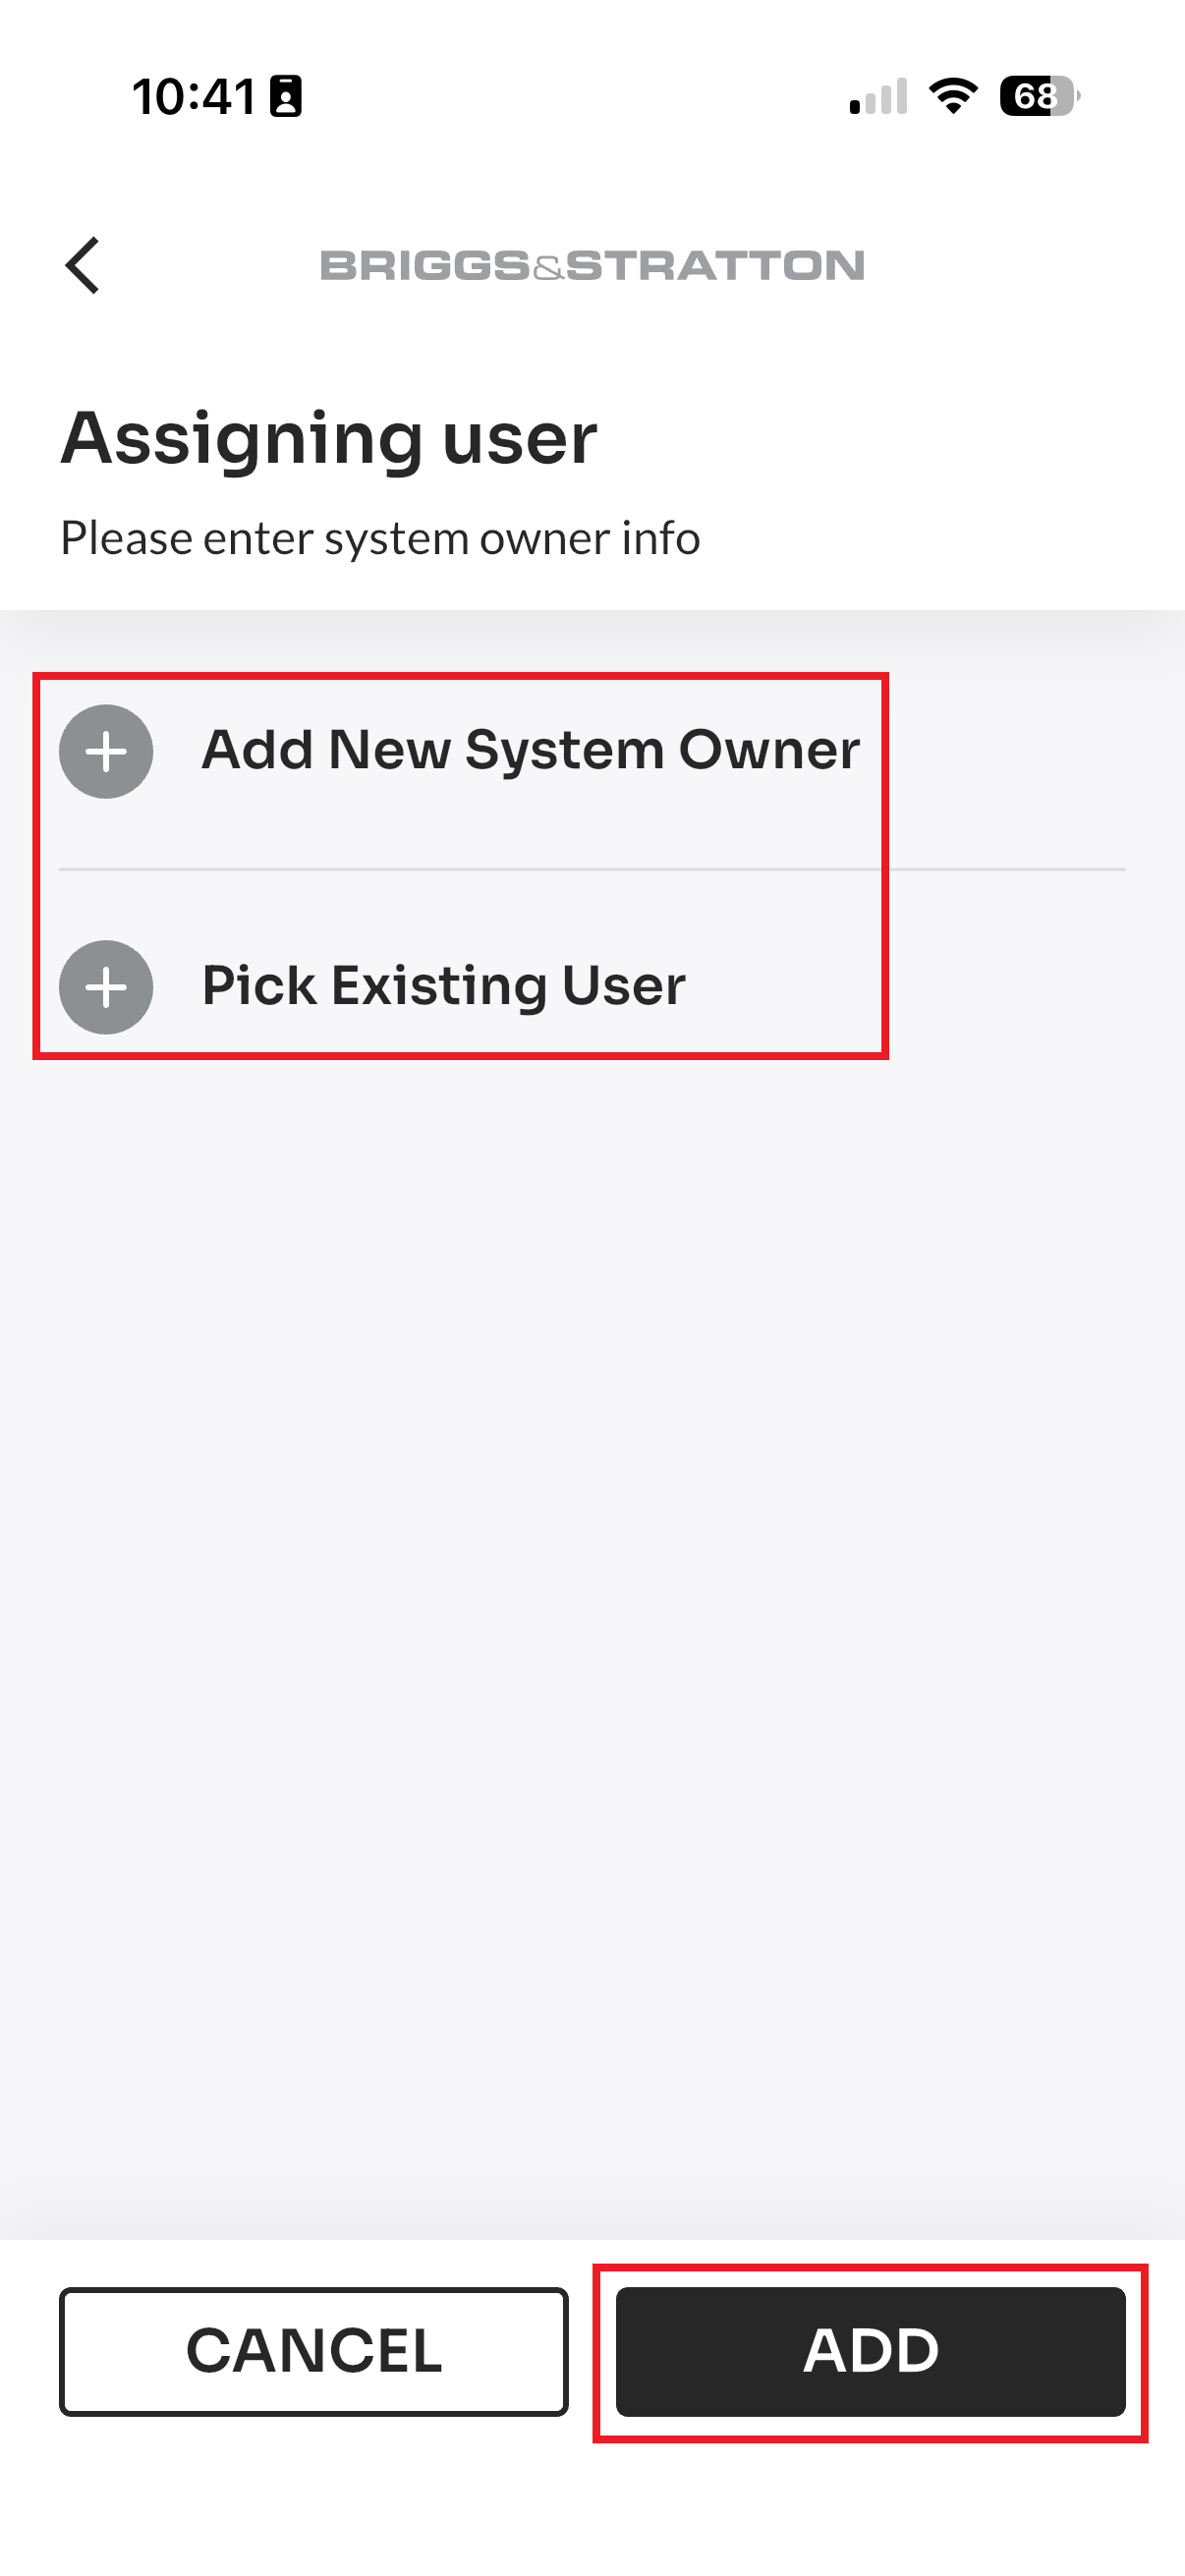
Task: Tap the plus icon beside Pick Existing User
Action: 106,987
